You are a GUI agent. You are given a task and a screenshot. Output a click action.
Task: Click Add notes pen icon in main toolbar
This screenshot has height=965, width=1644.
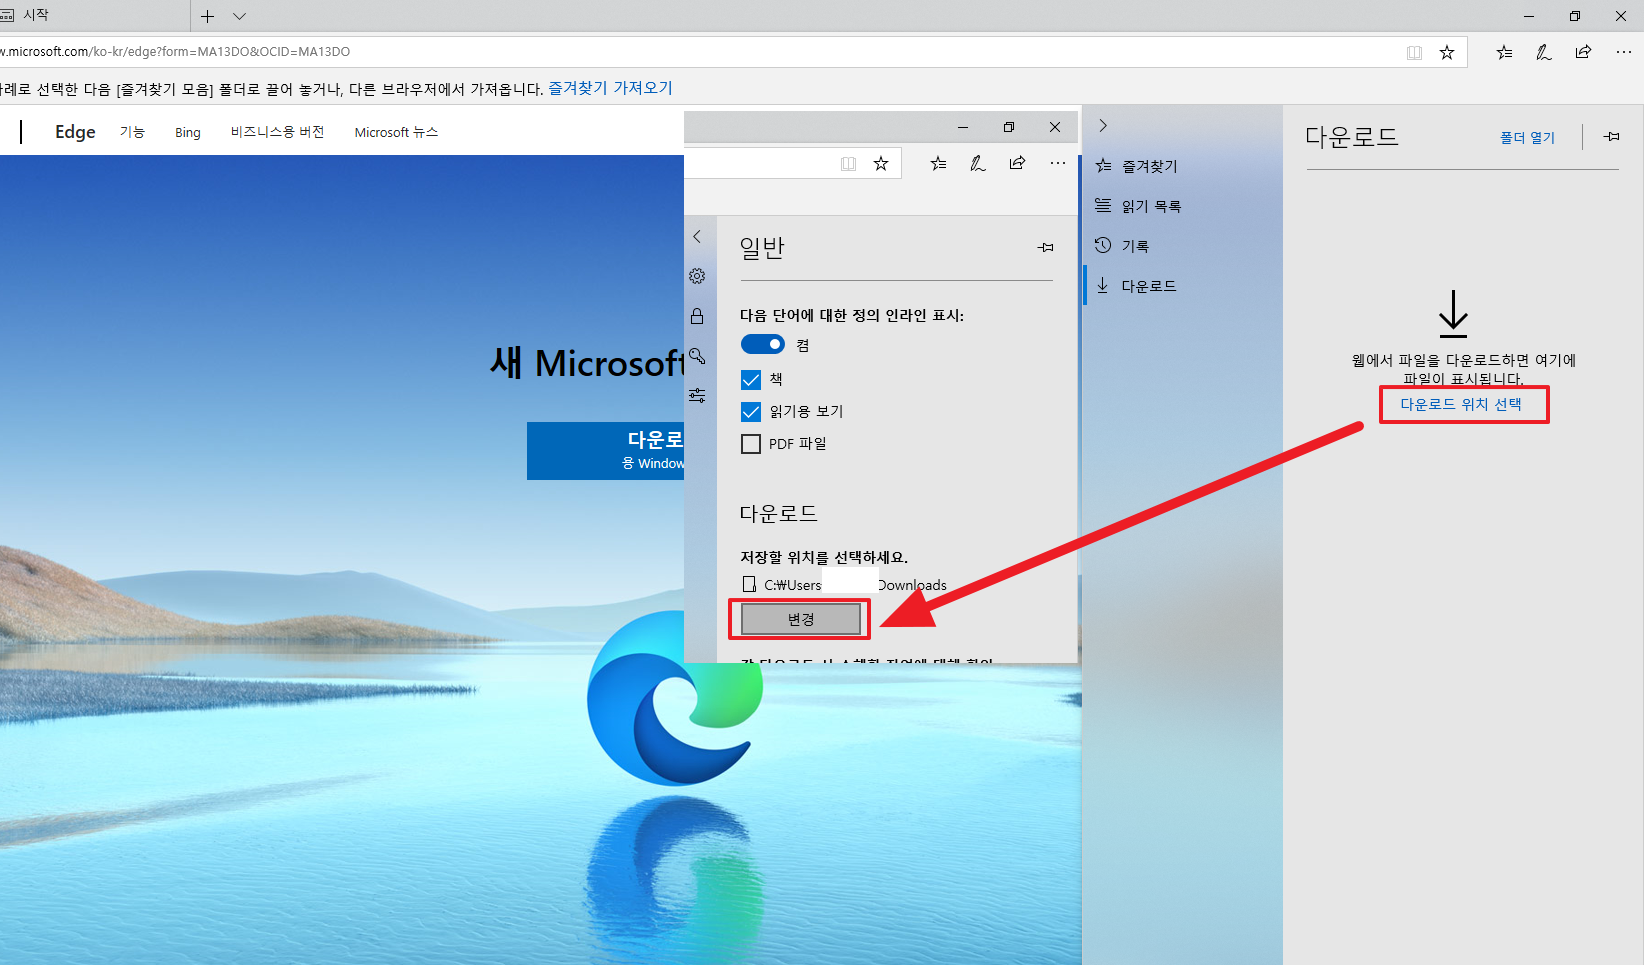coord(1544,52)
